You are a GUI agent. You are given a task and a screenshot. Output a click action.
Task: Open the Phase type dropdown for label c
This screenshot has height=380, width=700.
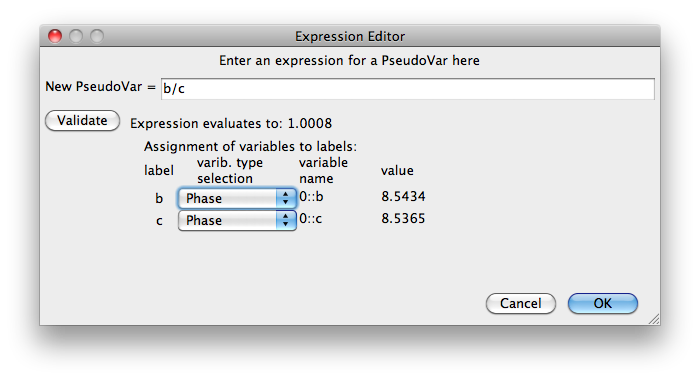pos(237,220)
